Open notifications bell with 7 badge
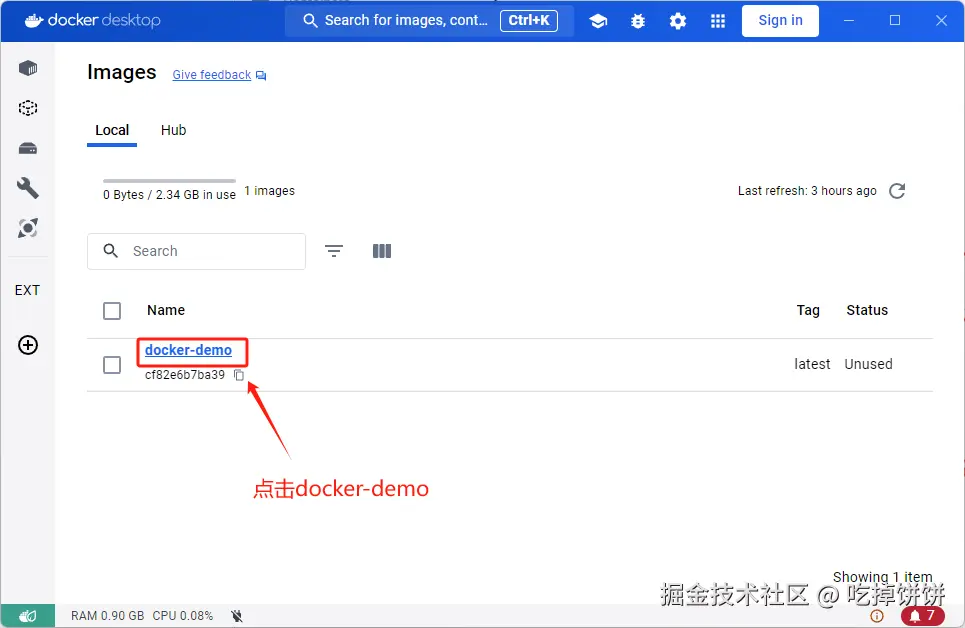The image size is (965, 628). pyautogui.click(x=923, y=616)
